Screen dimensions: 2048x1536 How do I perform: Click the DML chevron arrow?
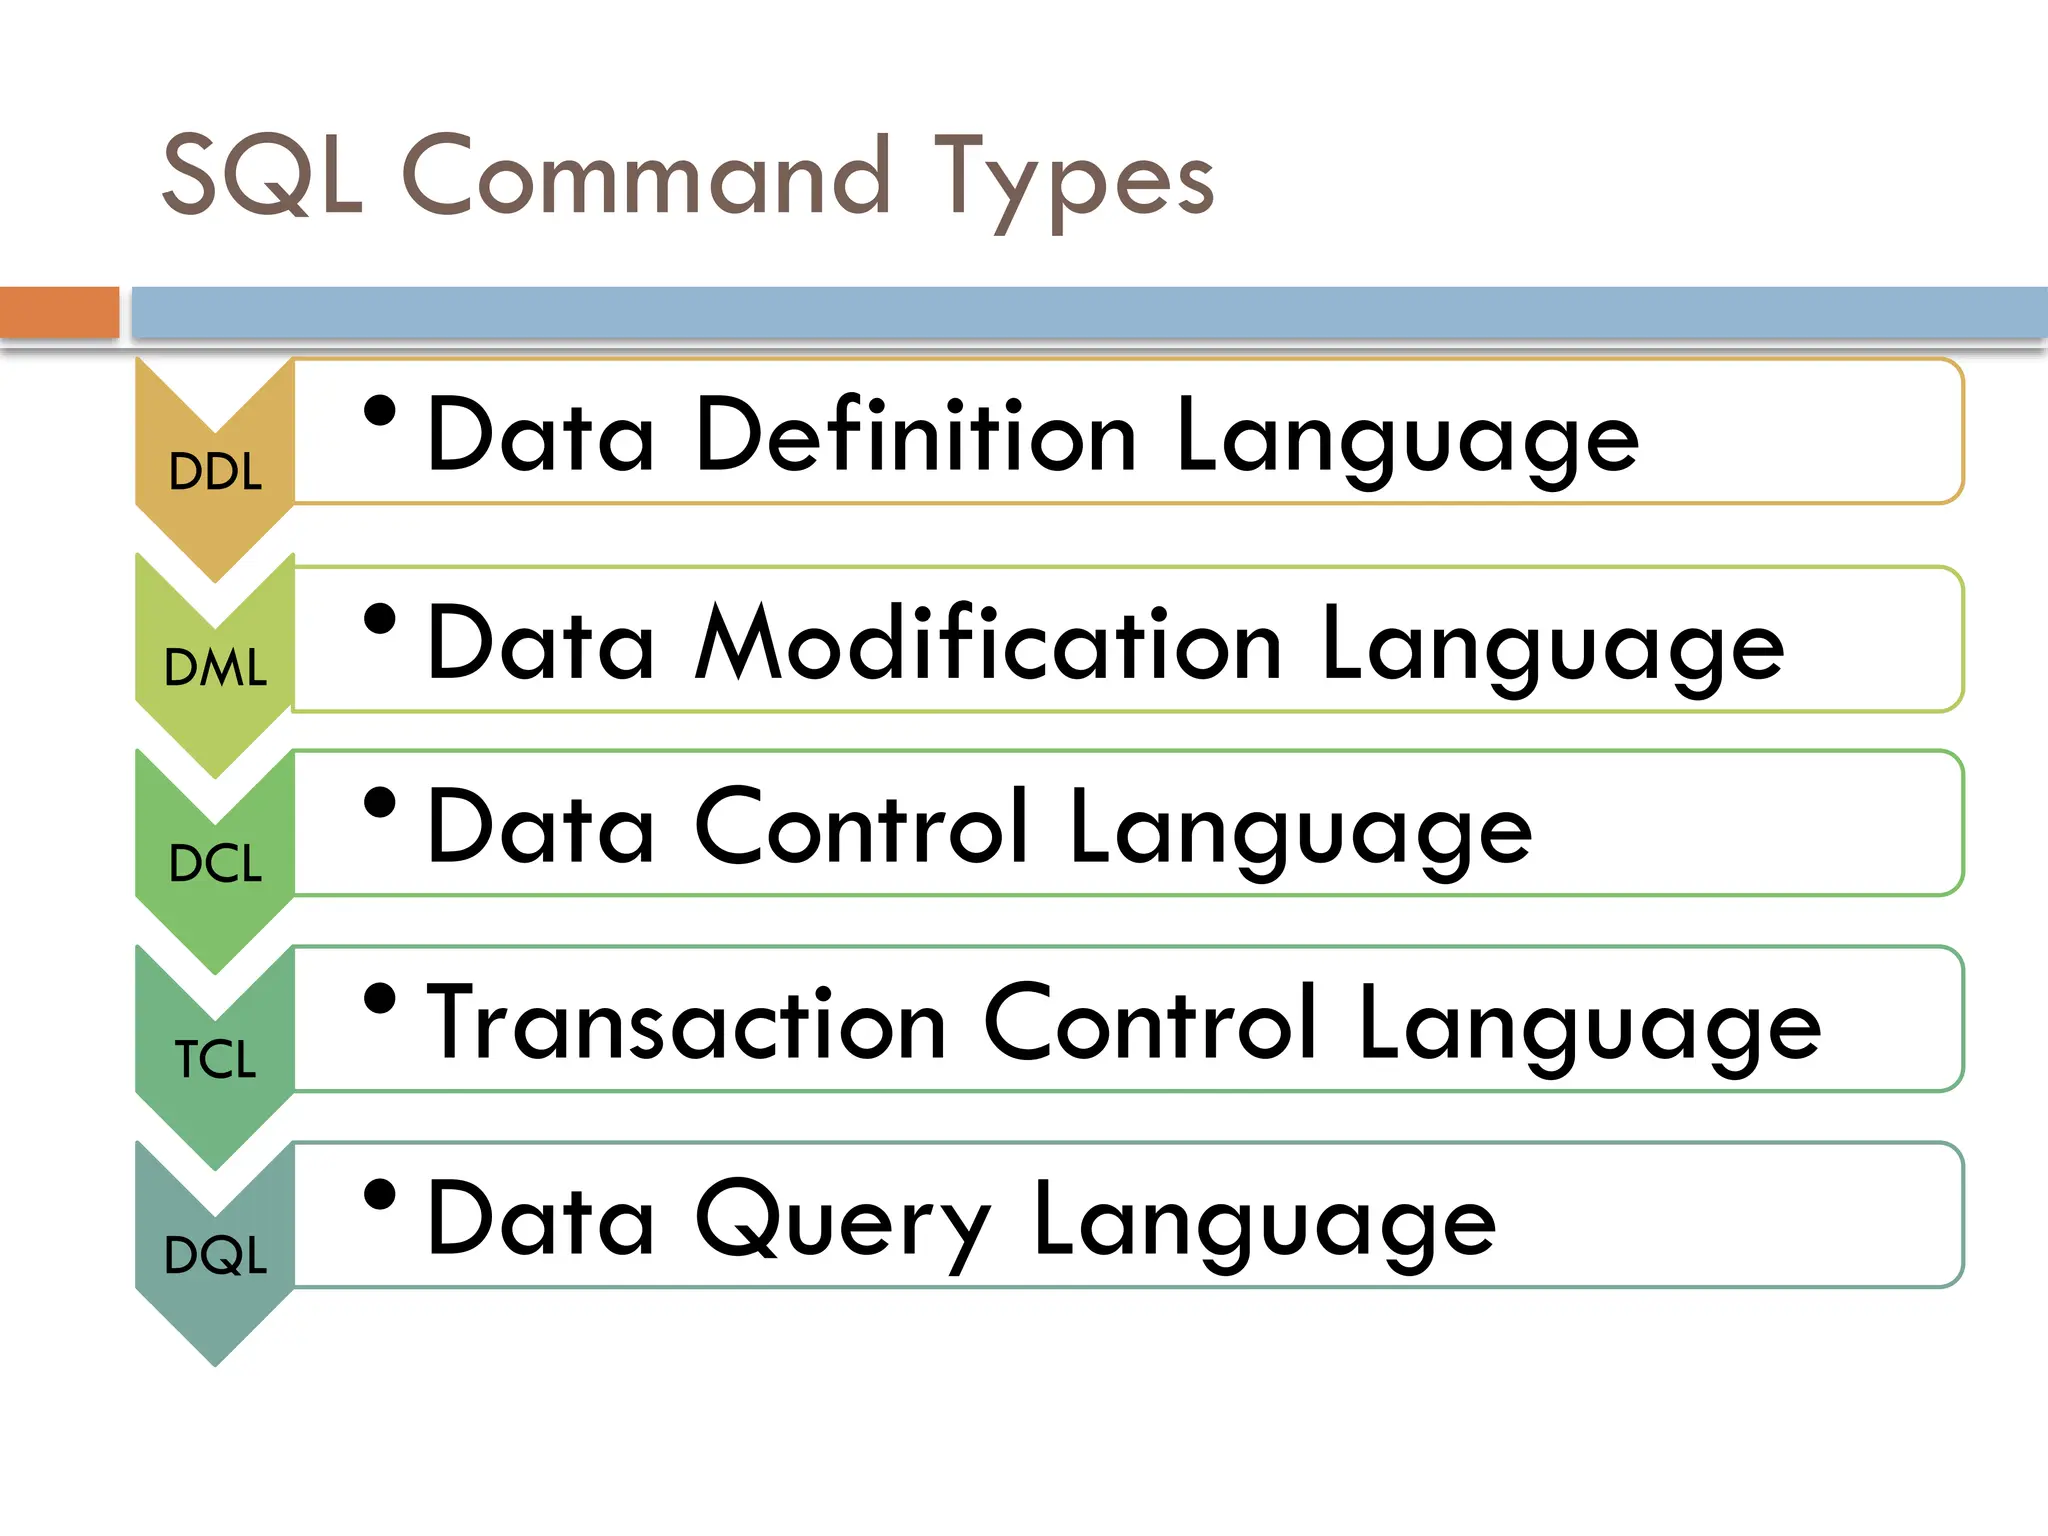215,667
